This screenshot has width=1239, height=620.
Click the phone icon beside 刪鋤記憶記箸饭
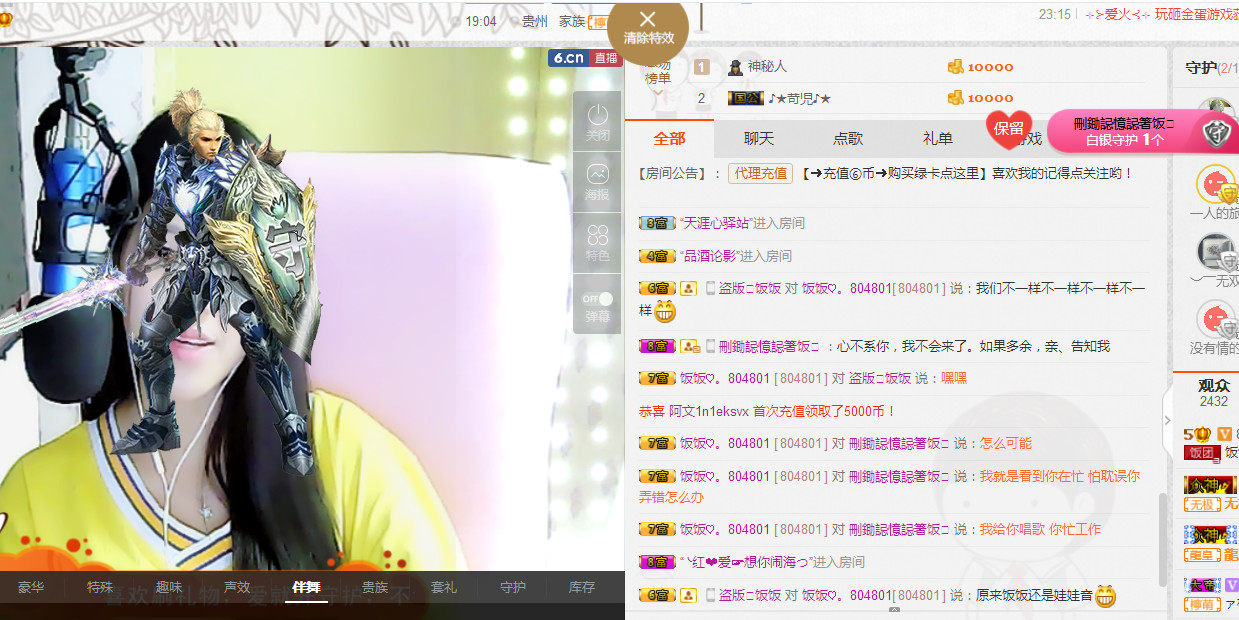point(710,346)
